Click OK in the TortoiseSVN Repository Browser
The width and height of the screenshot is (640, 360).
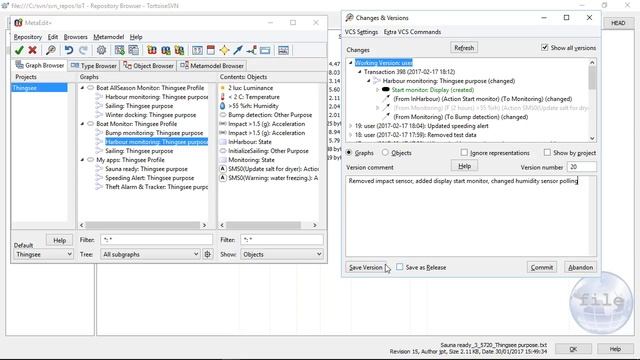573,349
